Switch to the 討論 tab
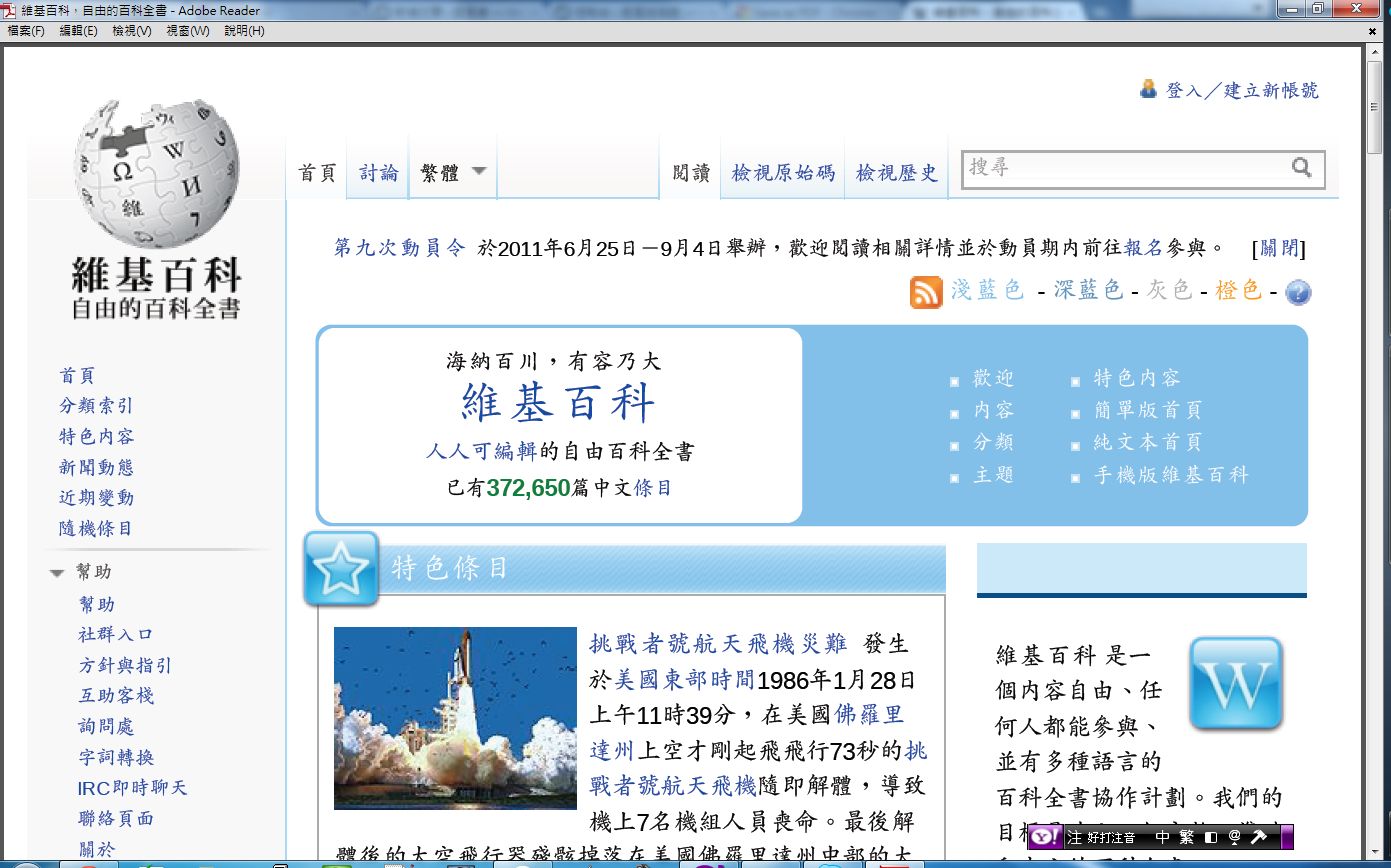Screen dimensions: 1391x868 coord(379,173)
